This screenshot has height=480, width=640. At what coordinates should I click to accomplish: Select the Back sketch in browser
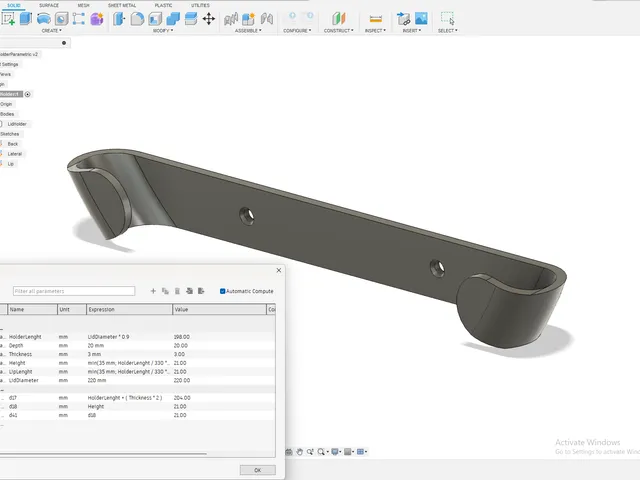[x=13, y=144]
